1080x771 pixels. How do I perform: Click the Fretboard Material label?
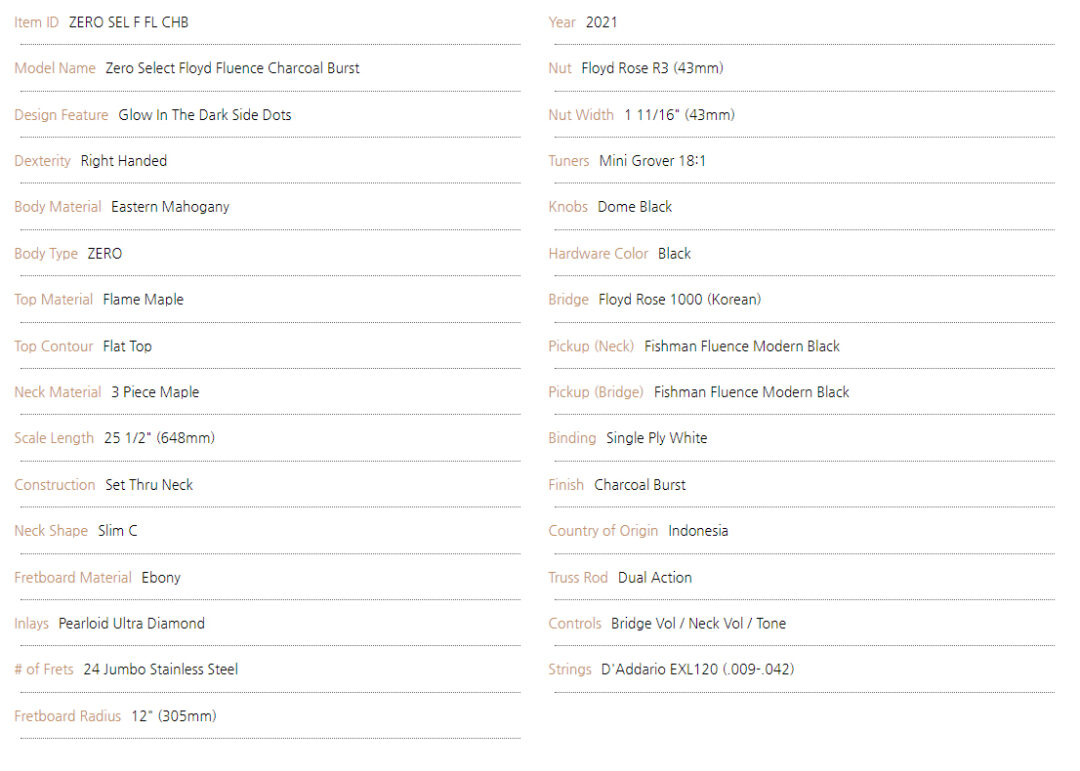[73, 577]
